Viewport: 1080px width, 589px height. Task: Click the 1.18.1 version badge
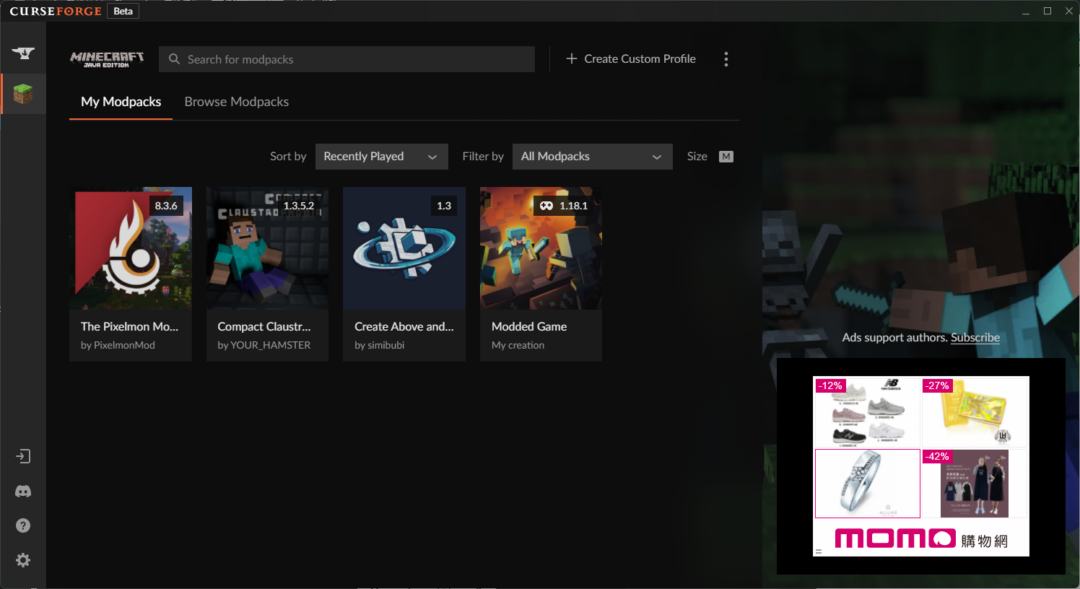pos(563,205)
